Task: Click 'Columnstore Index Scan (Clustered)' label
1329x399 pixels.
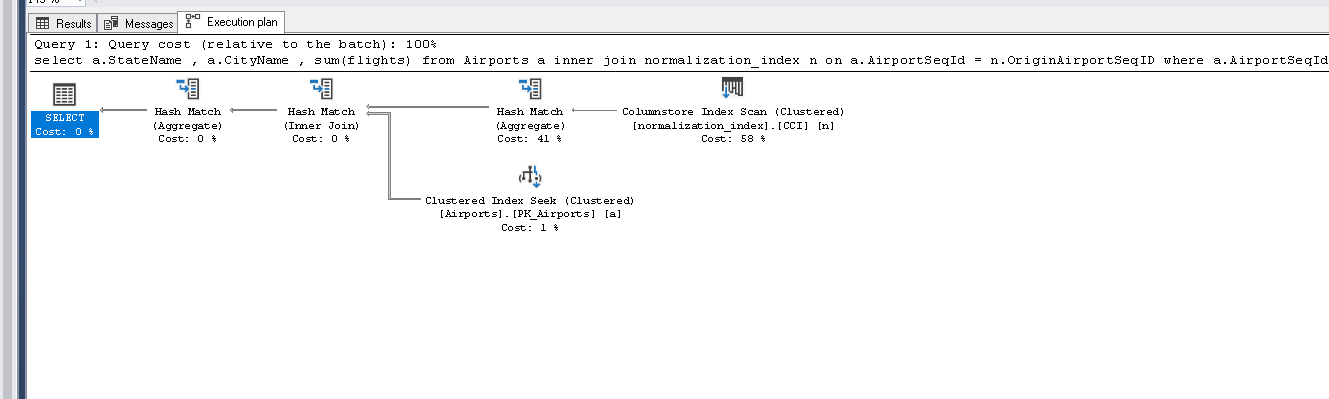Action: [x=733, y=111]
